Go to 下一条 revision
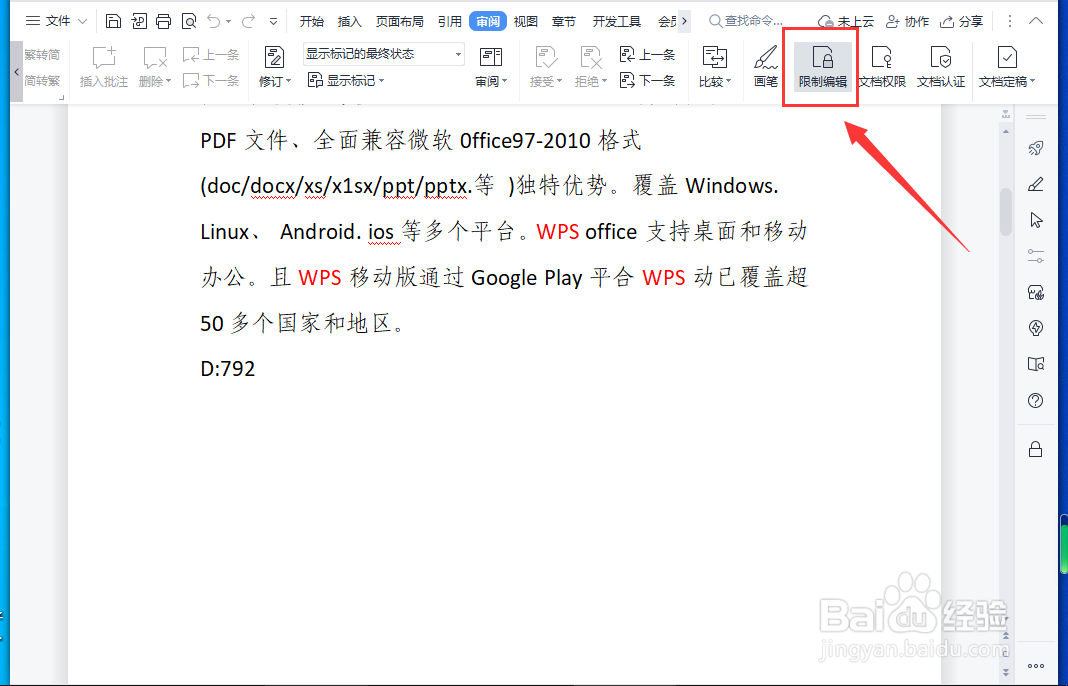 tap(648, 80)
